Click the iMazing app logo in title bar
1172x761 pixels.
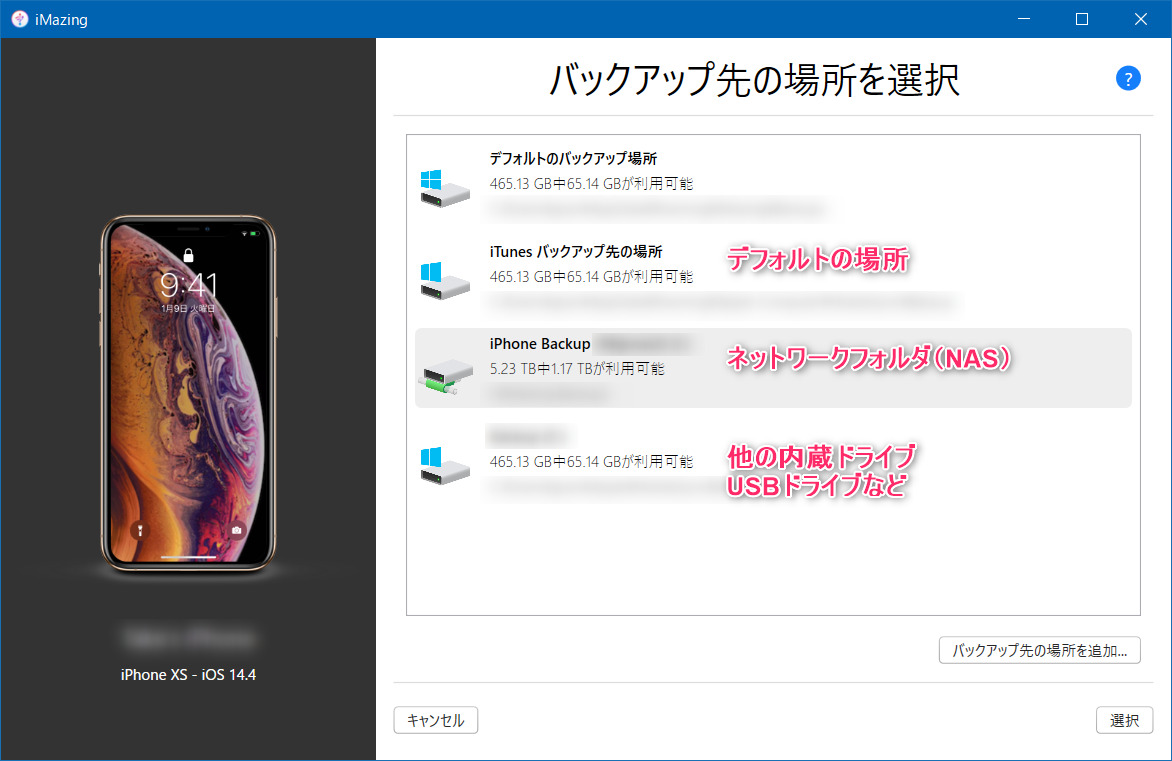pos(19,19)
